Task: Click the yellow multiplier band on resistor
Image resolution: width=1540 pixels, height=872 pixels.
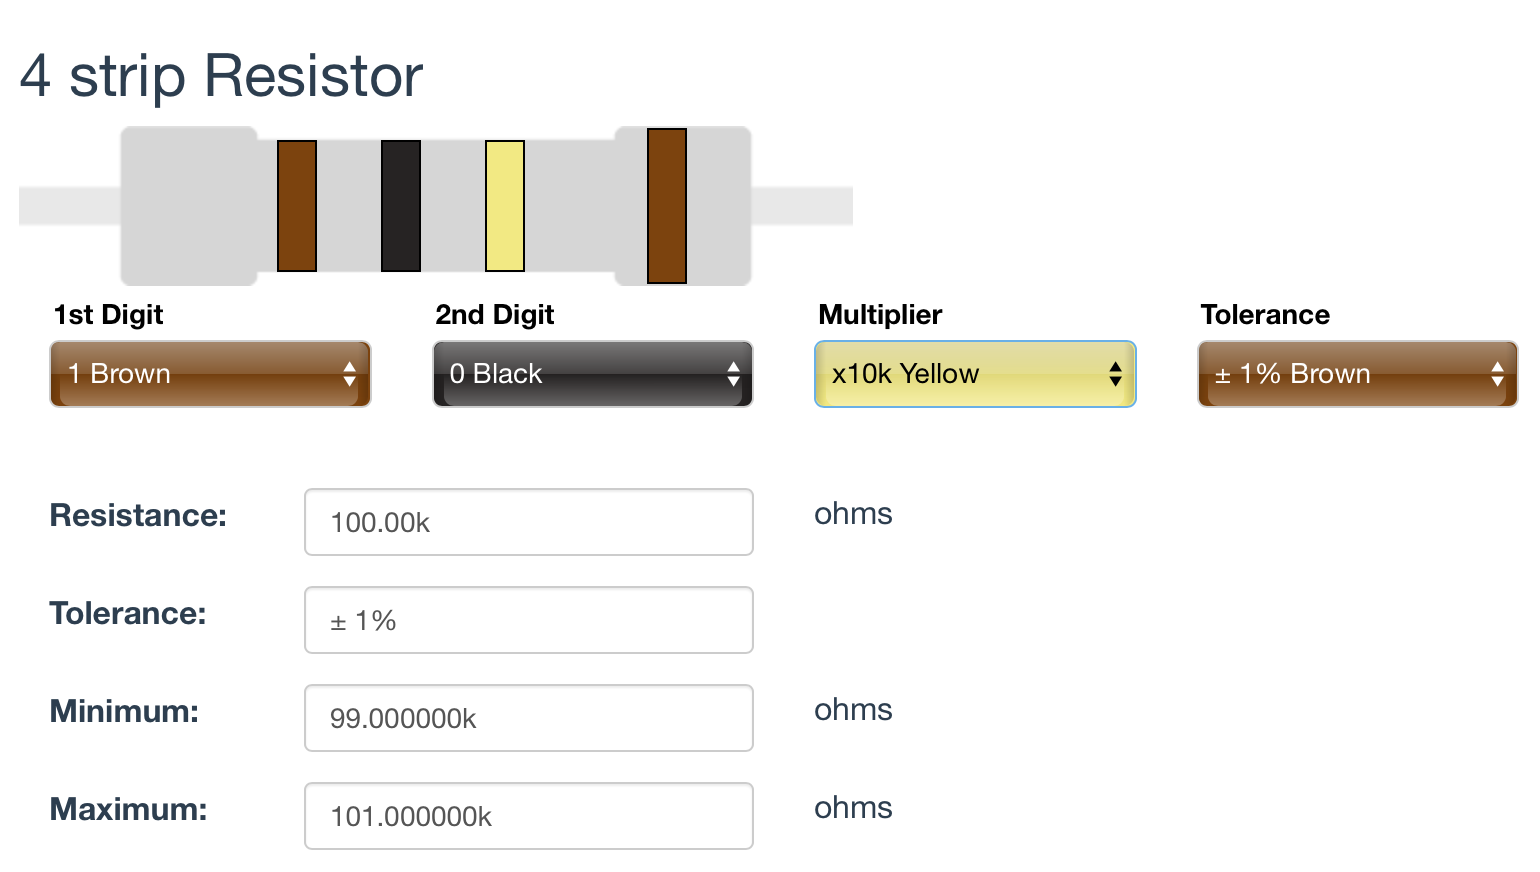Action: [x=505, y=206]
